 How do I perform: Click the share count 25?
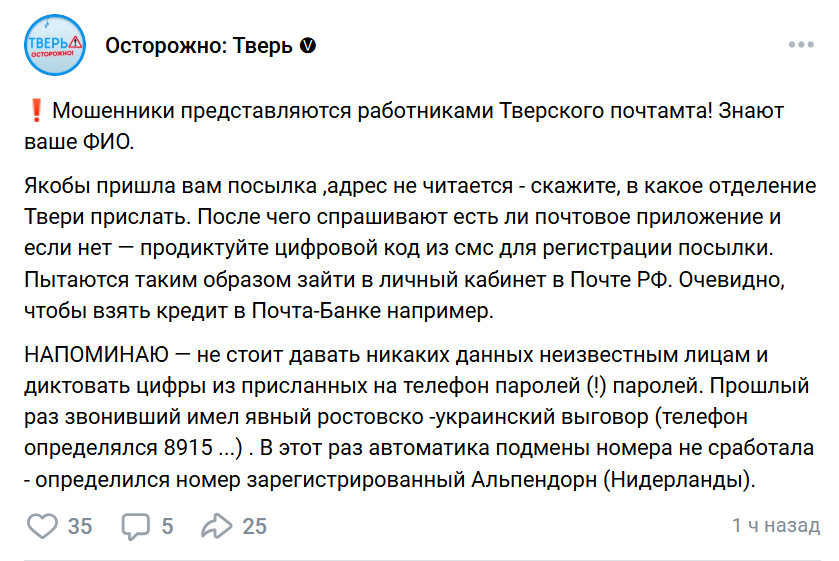255,526
